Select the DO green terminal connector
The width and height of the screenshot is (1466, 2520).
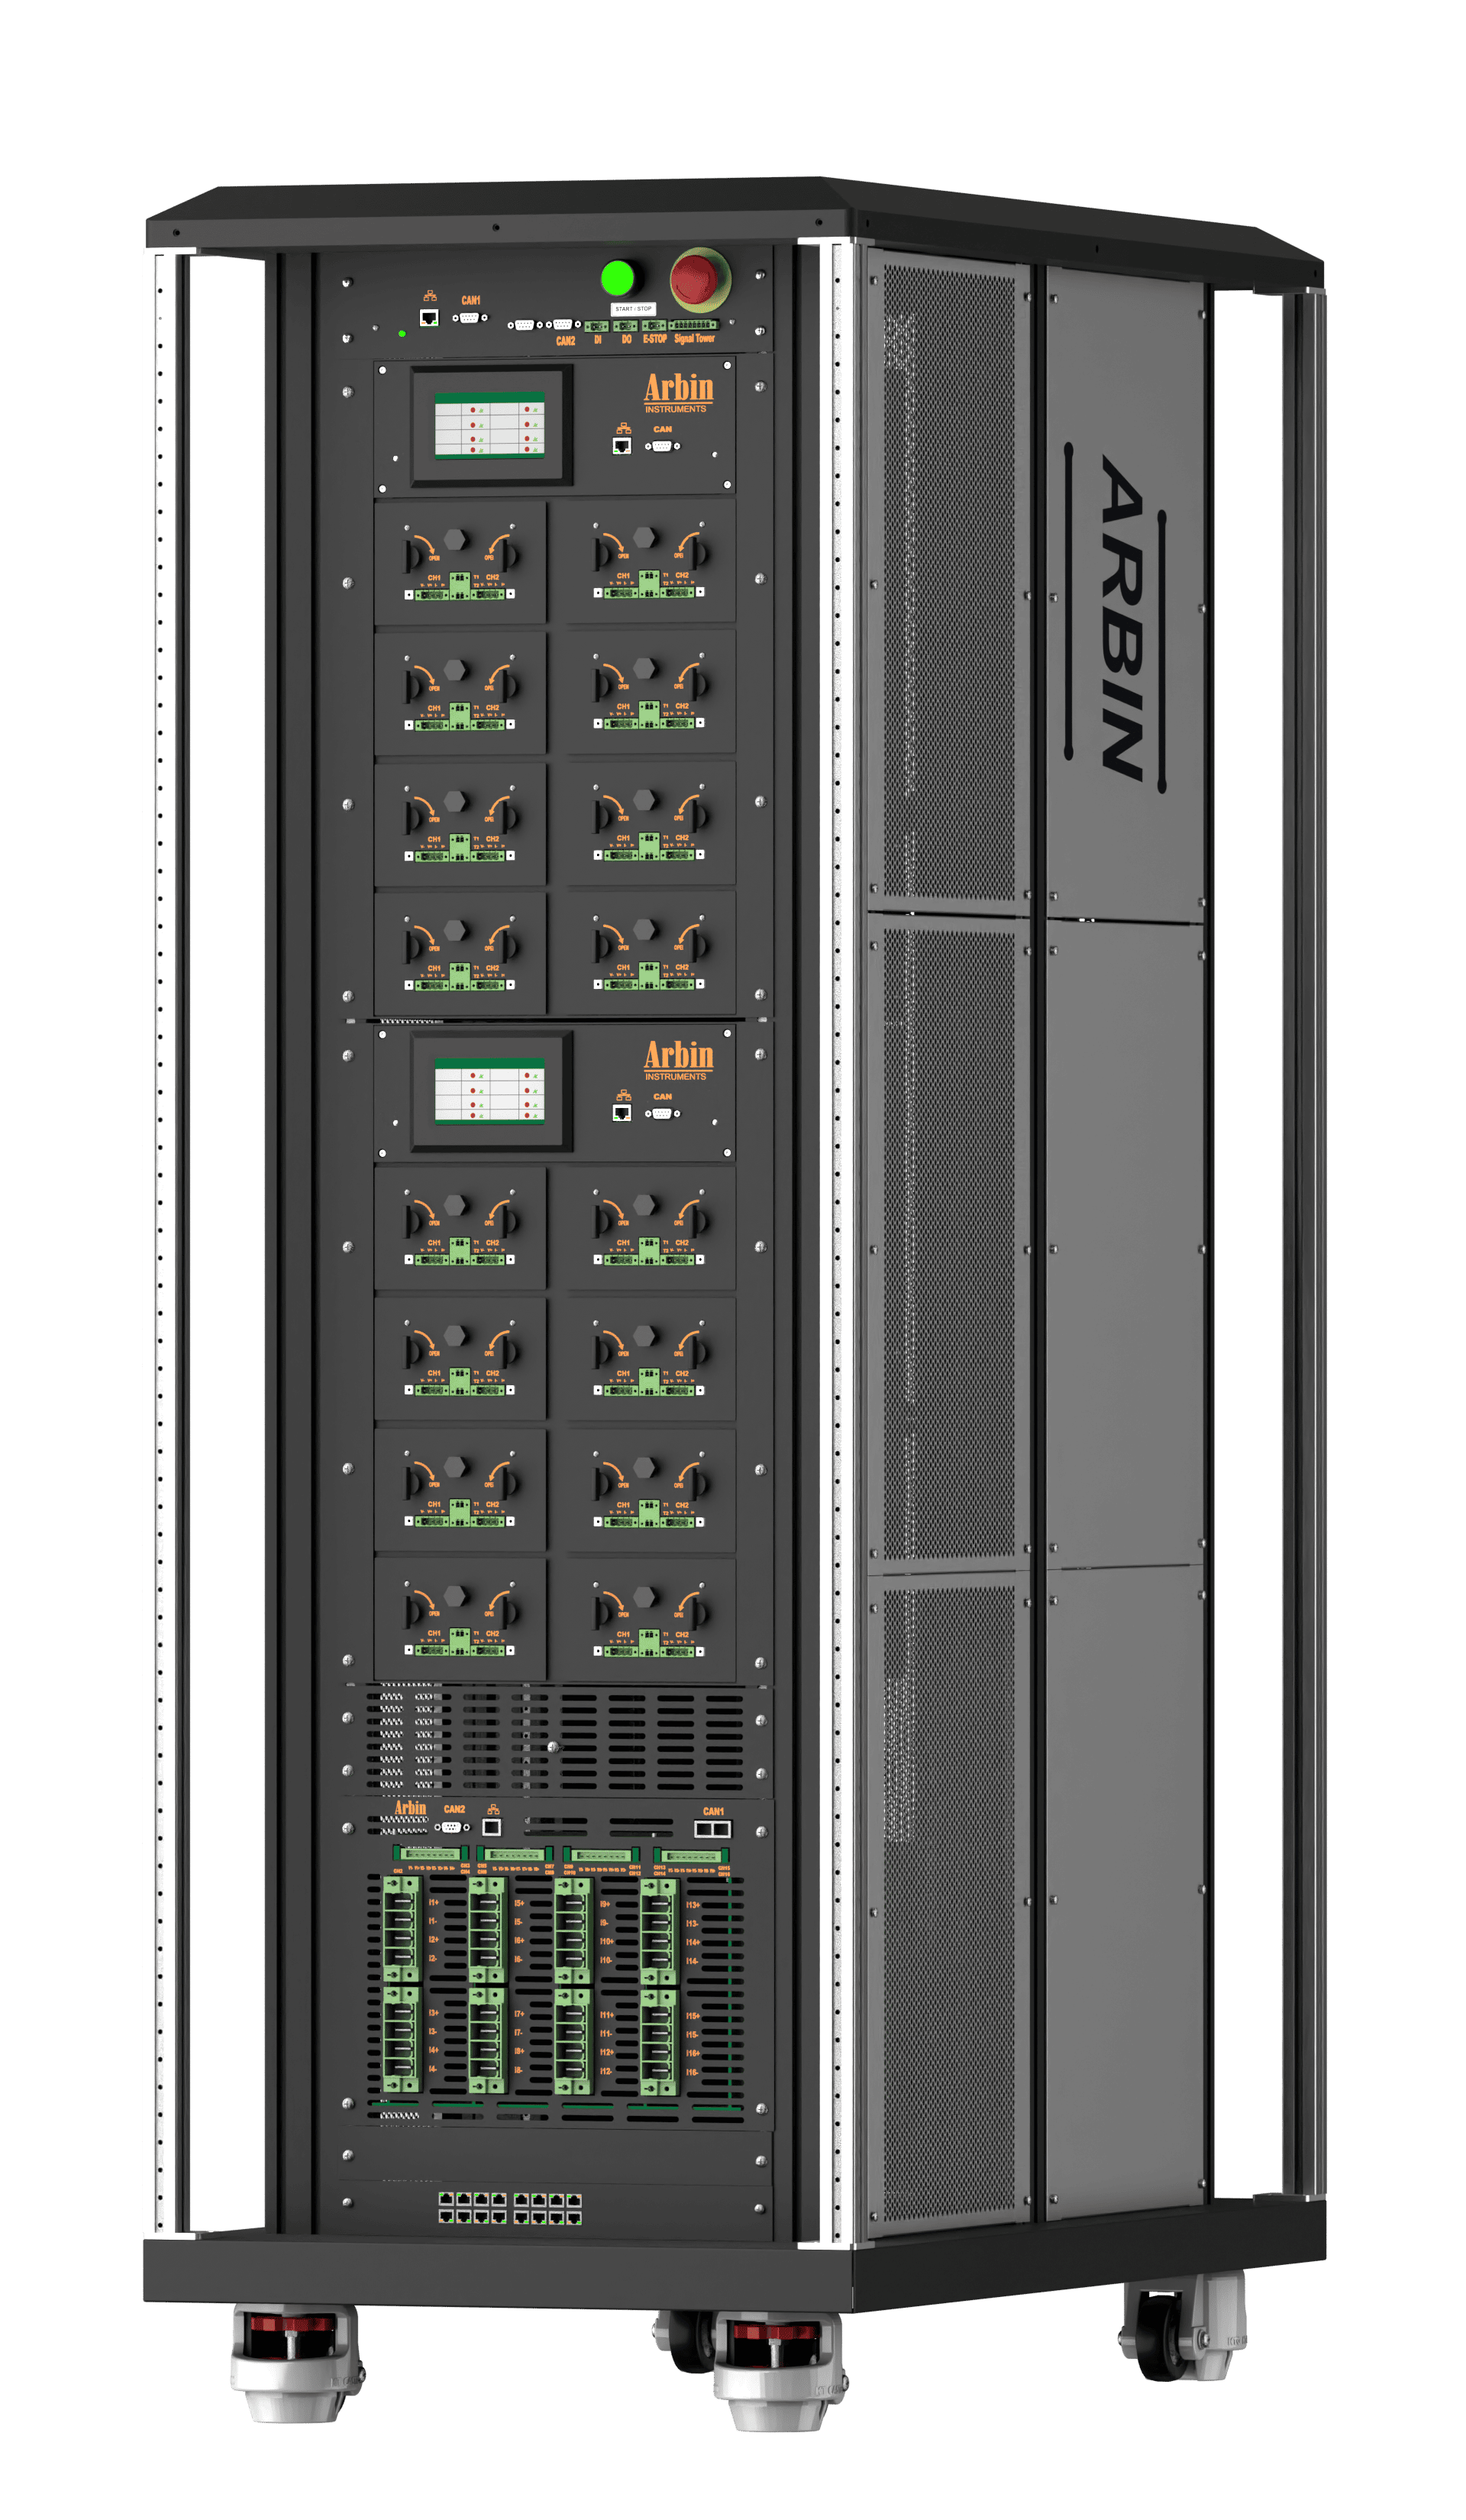(626, 326)
